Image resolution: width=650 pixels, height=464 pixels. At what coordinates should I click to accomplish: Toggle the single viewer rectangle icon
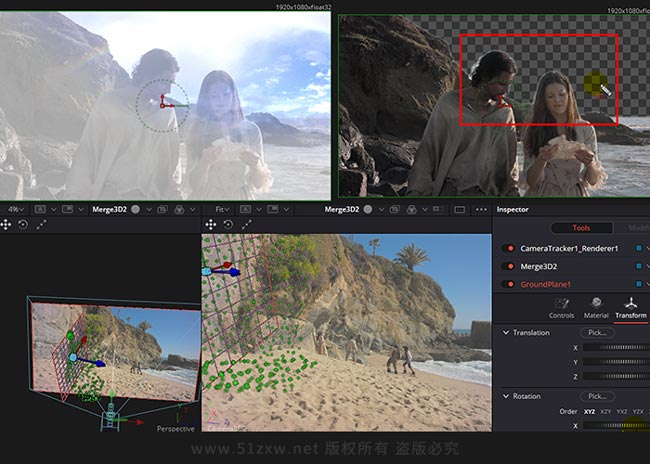click(x=459, y=210)
